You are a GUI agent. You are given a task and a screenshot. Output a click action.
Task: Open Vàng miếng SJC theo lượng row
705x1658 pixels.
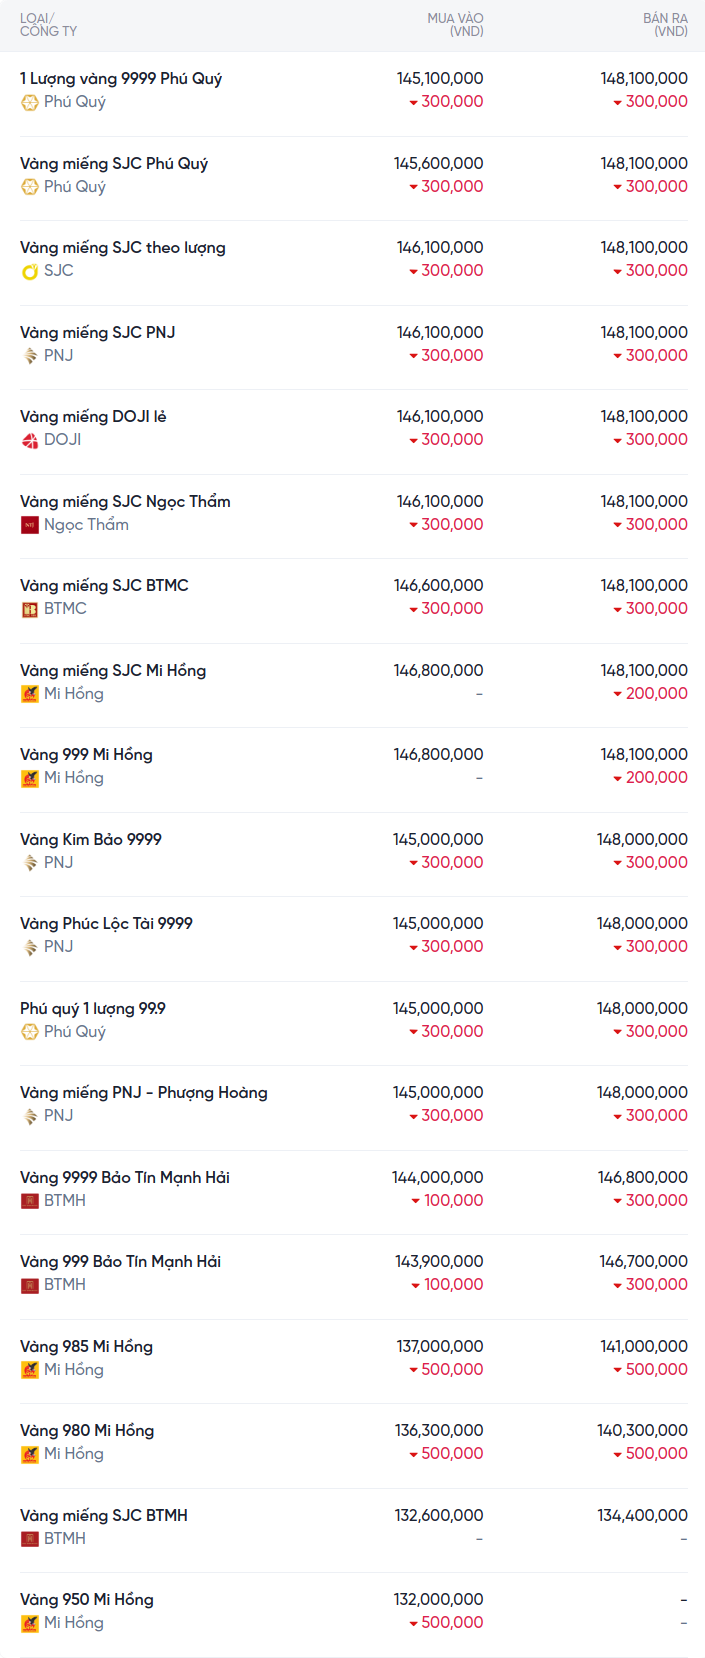pyautogui.click(x=123, y=248)
